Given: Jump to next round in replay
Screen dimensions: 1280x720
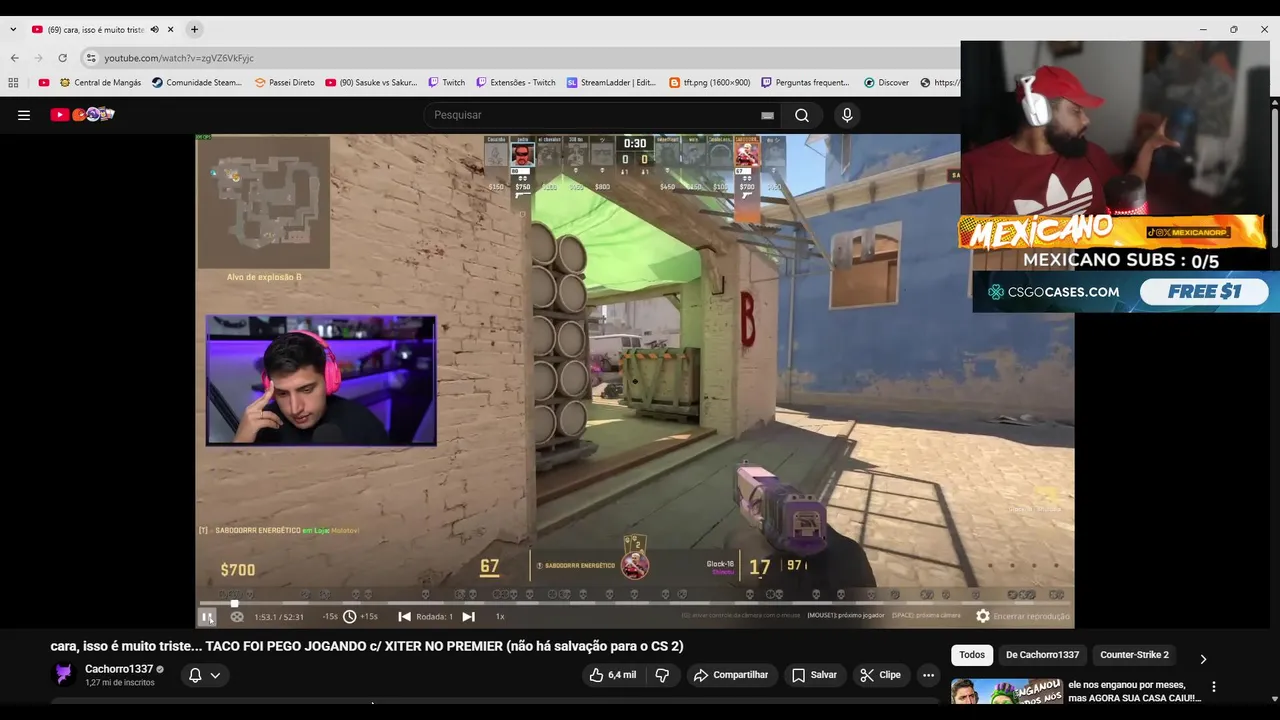Looking at the screenshot, I should (x=468, y=617).
